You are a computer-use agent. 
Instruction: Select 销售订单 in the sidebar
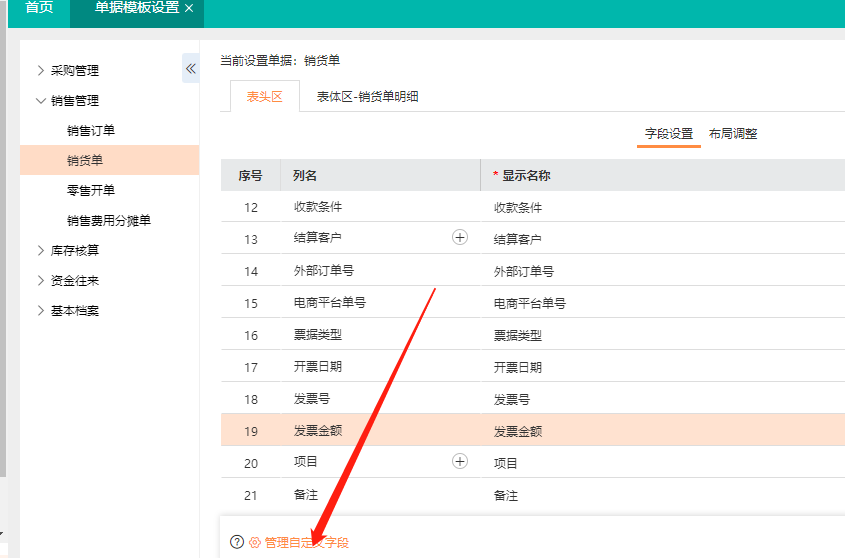pos(91,131)
